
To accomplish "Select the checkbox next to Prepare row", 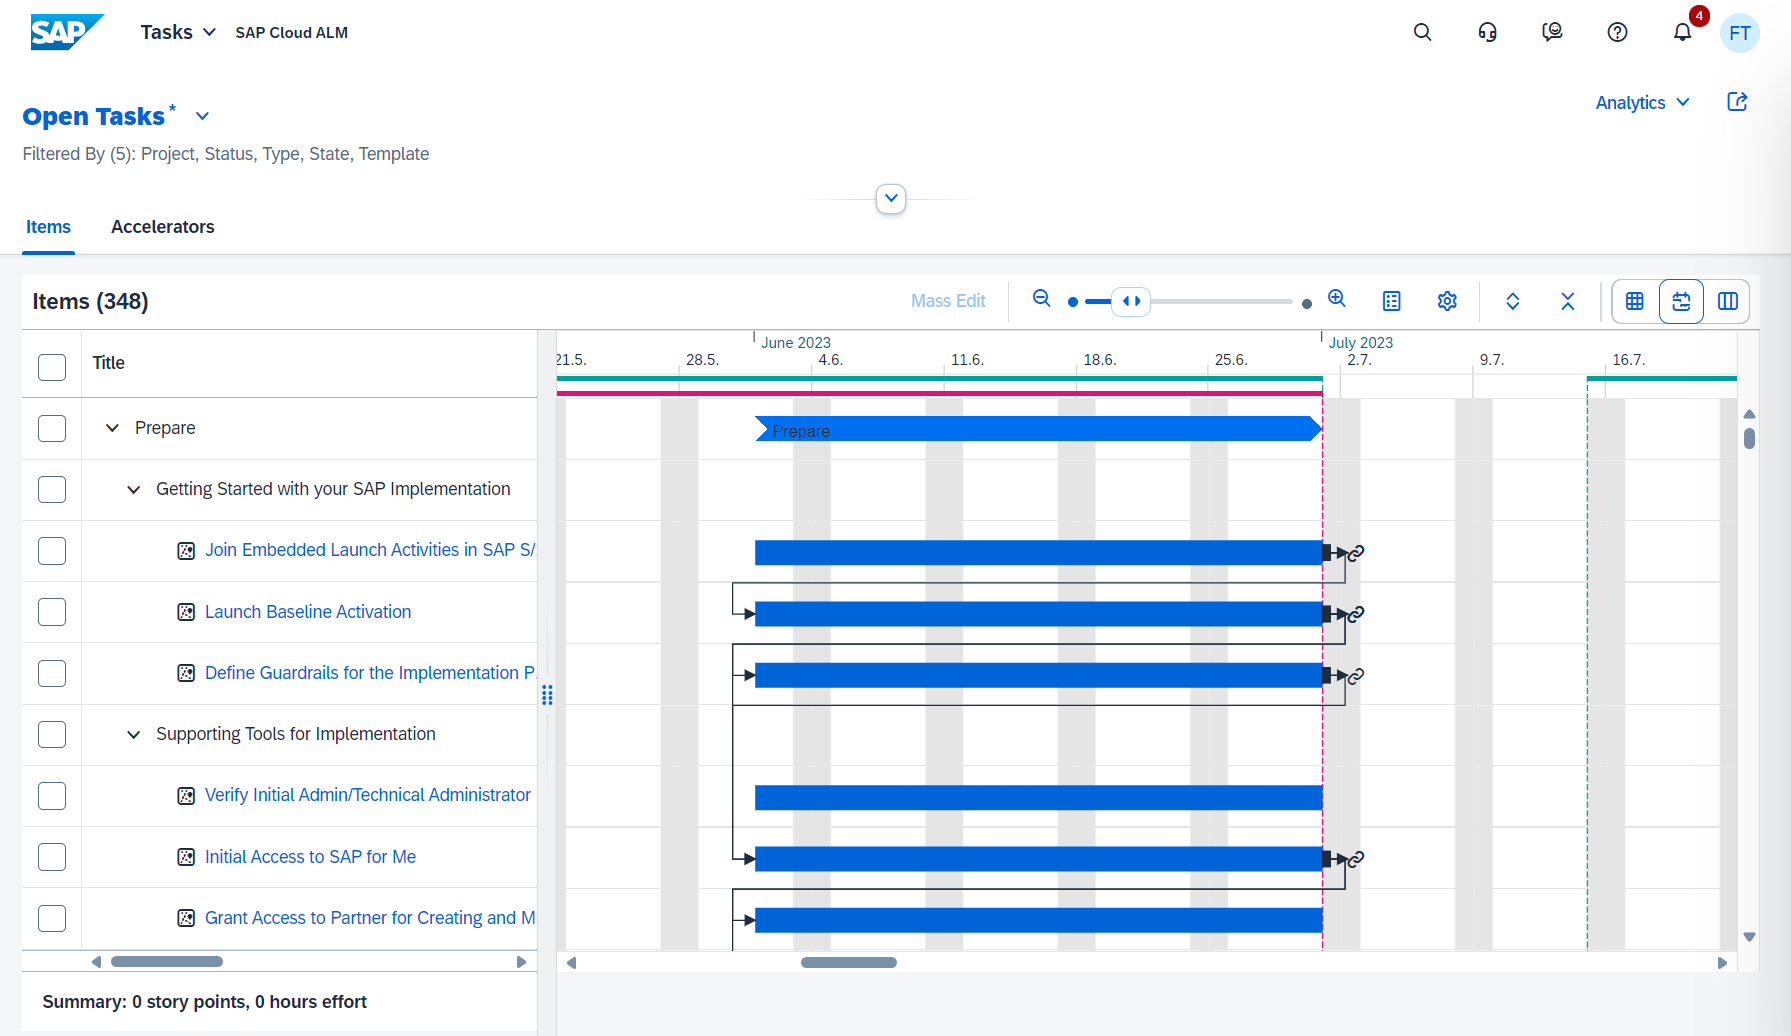I will coord(51,428).
